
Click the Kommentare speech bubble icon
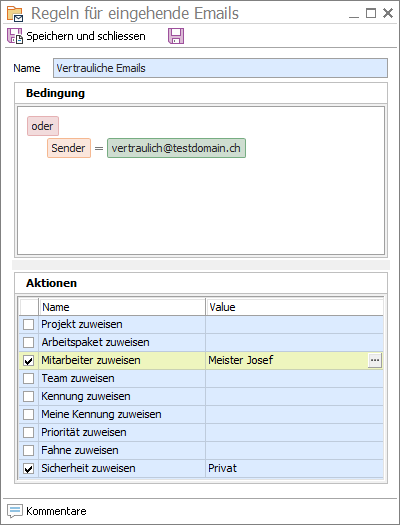(15, 511)
